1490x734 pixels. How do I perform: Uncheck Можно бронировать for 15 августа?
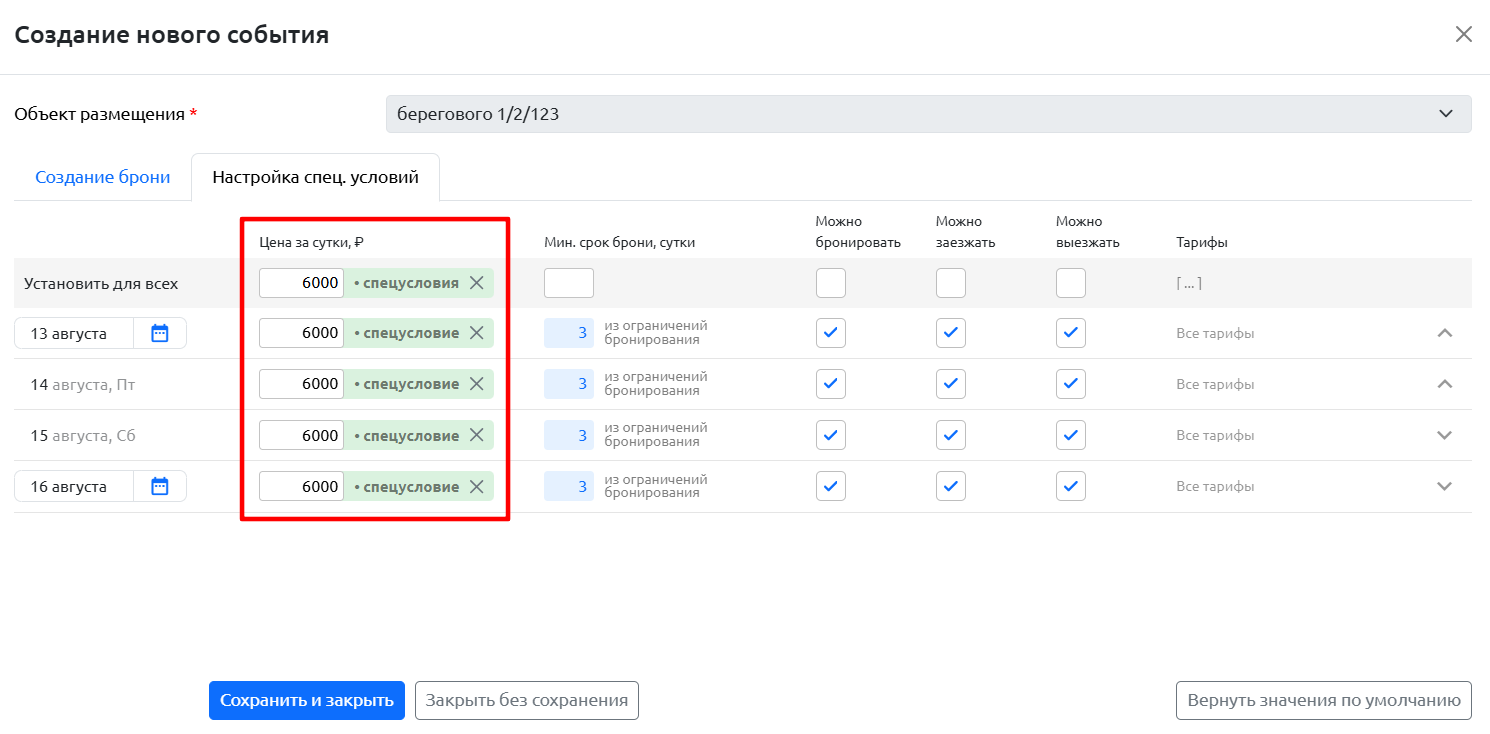click(x=831, y=435)
